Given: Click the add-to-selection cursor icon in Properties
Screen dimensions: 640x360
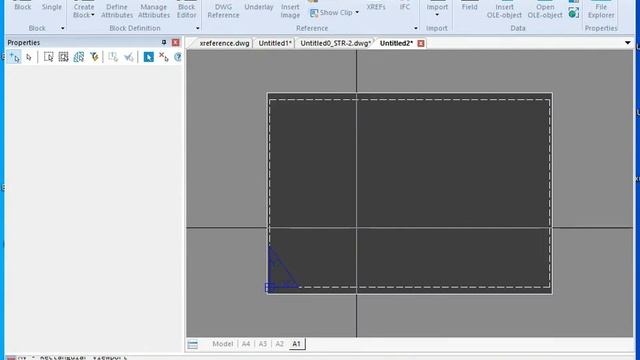Looking at the screenshot, I should coord(14,57).
